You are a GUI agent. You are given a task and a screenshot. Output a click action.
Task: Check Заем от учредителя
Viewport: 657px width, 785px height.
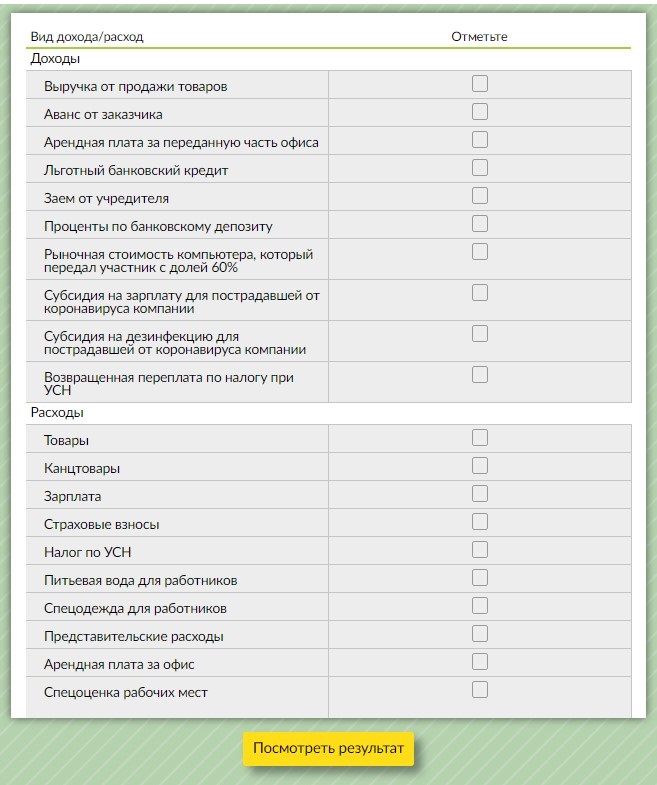click(480, 196)
